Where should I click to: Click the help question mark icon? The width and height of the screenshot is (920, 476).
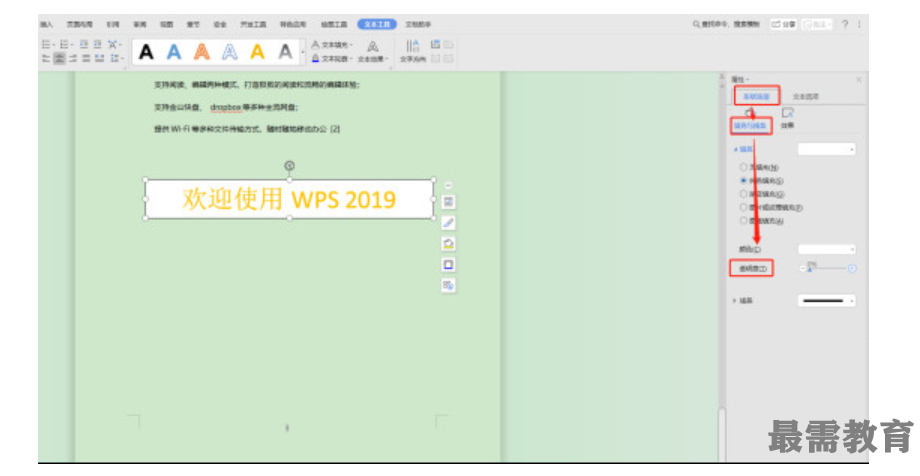click(845, 24)
